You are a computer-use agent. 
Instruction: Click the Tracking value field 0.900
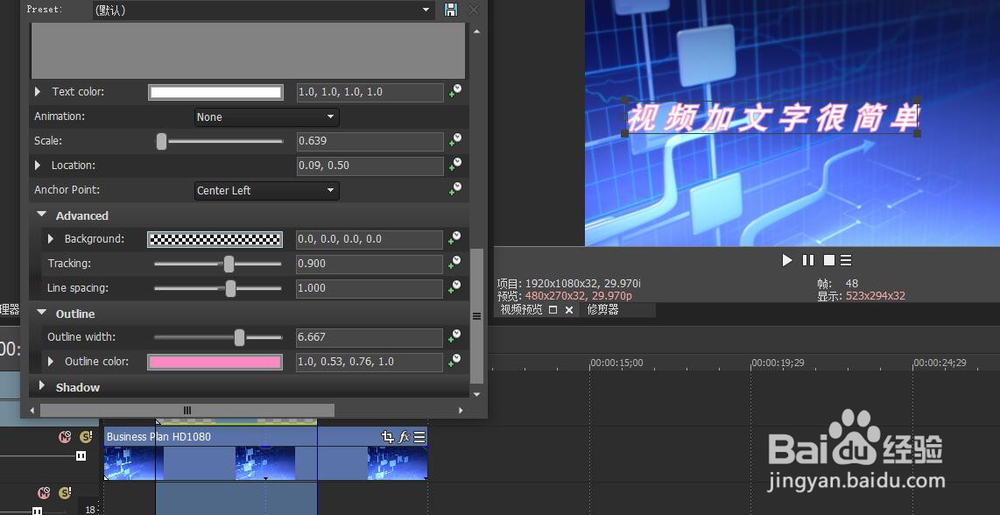coord(369,264)
